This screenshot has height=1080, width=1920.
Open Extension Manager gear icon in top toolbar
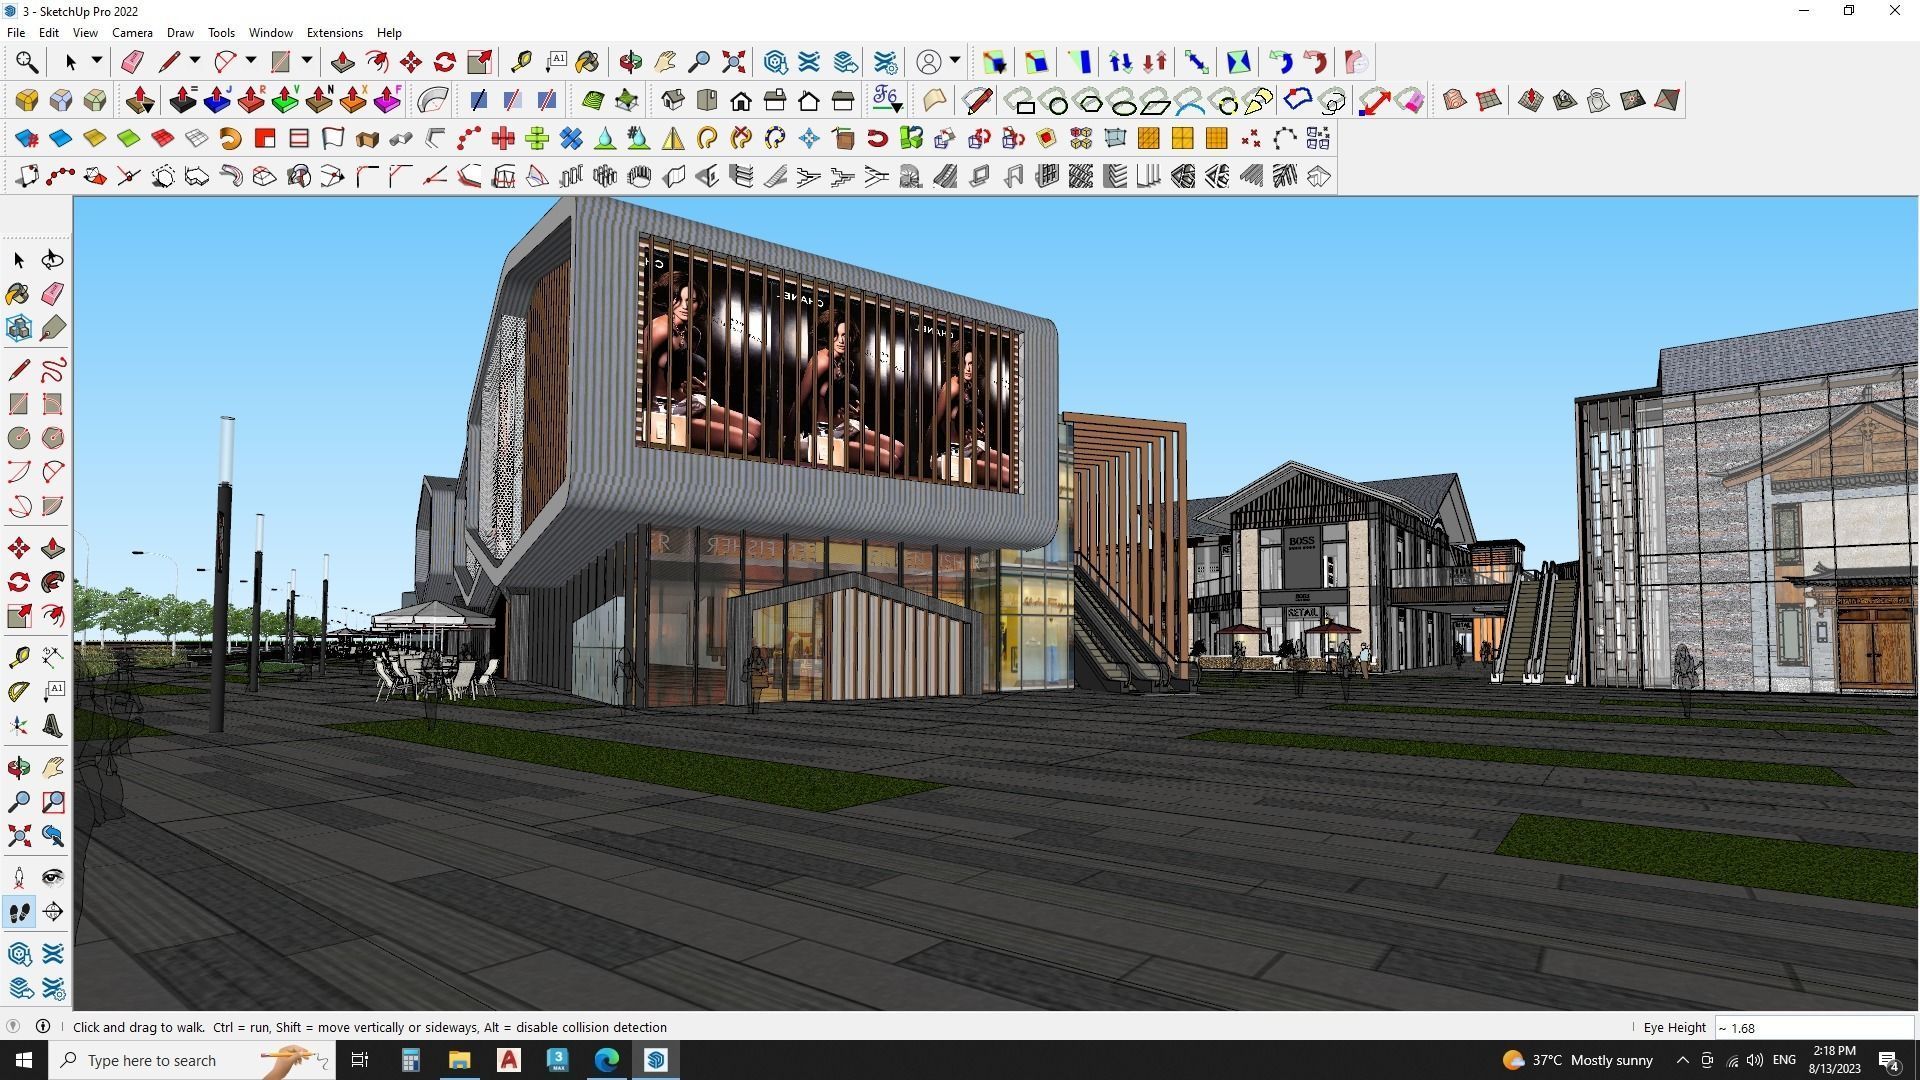pyautogui.click(x=886, y=62)
